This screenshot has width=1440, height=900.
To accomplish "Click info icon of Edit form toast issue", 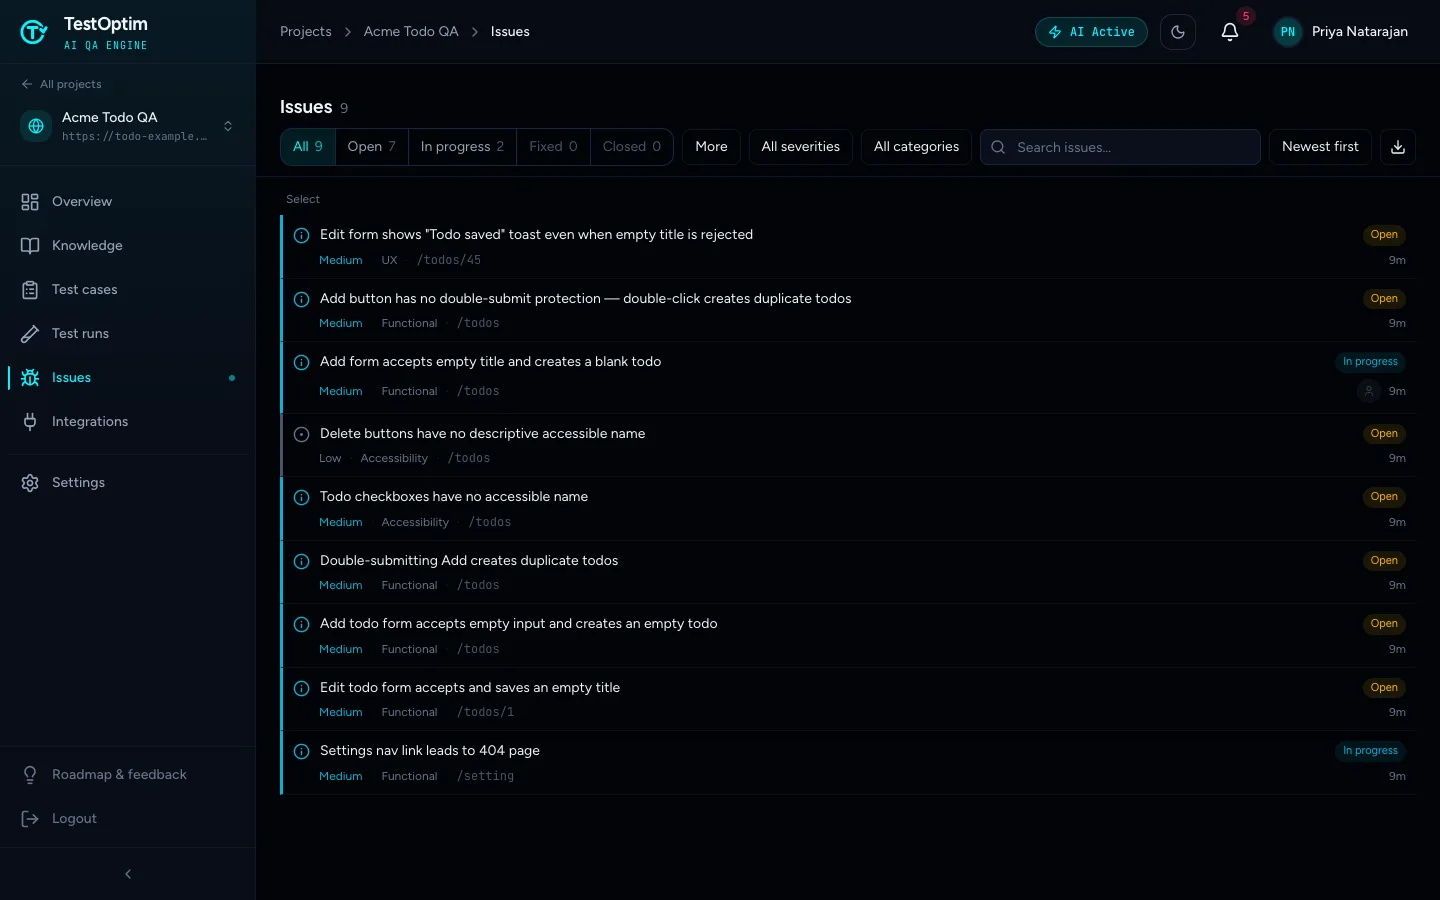I will pos(301,235).
